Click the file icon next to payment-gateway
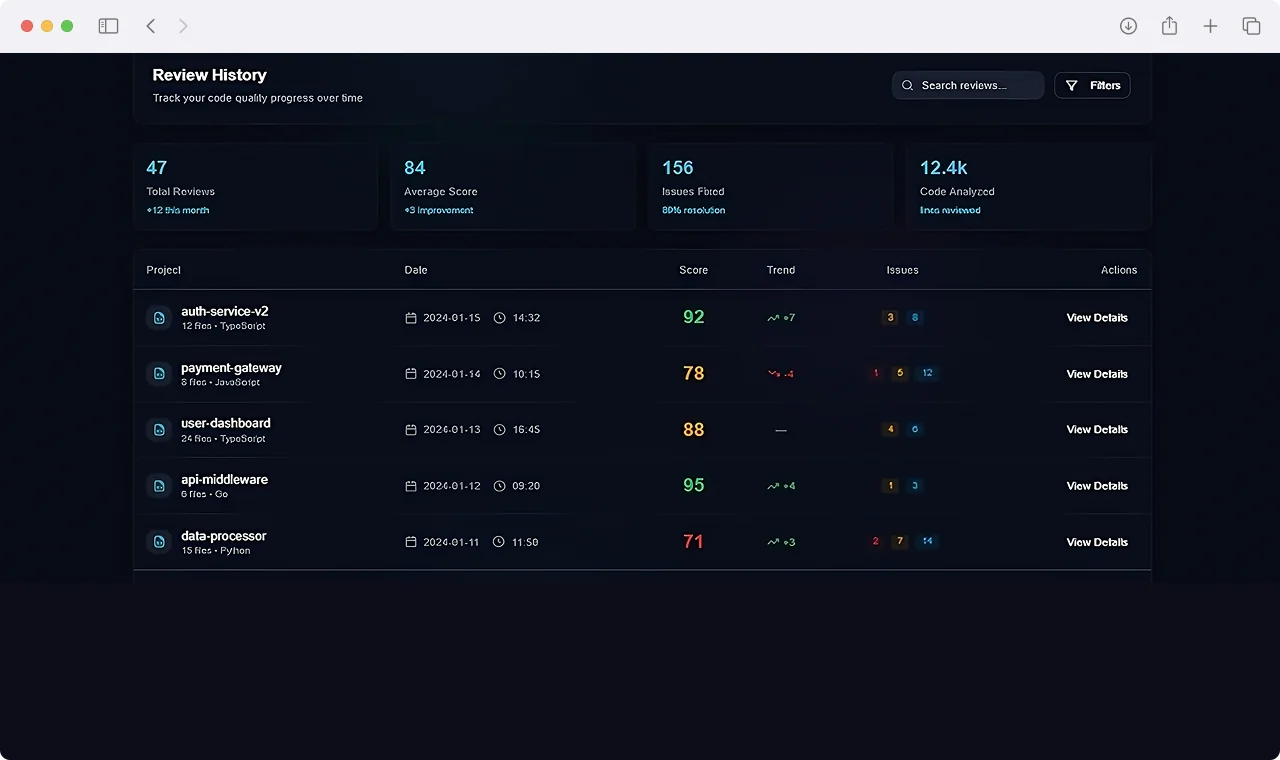 click(158, 374)
